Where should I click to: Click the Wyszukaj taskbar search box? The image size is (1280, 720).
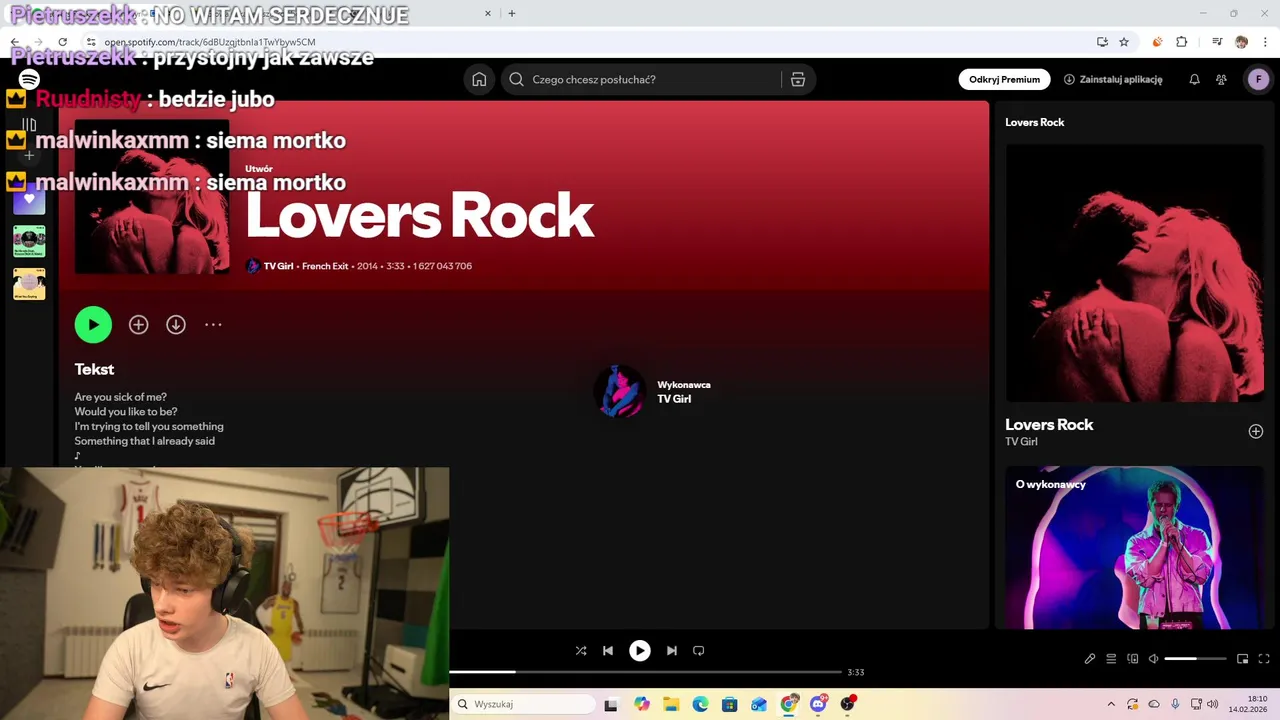(x=524, y=704)
